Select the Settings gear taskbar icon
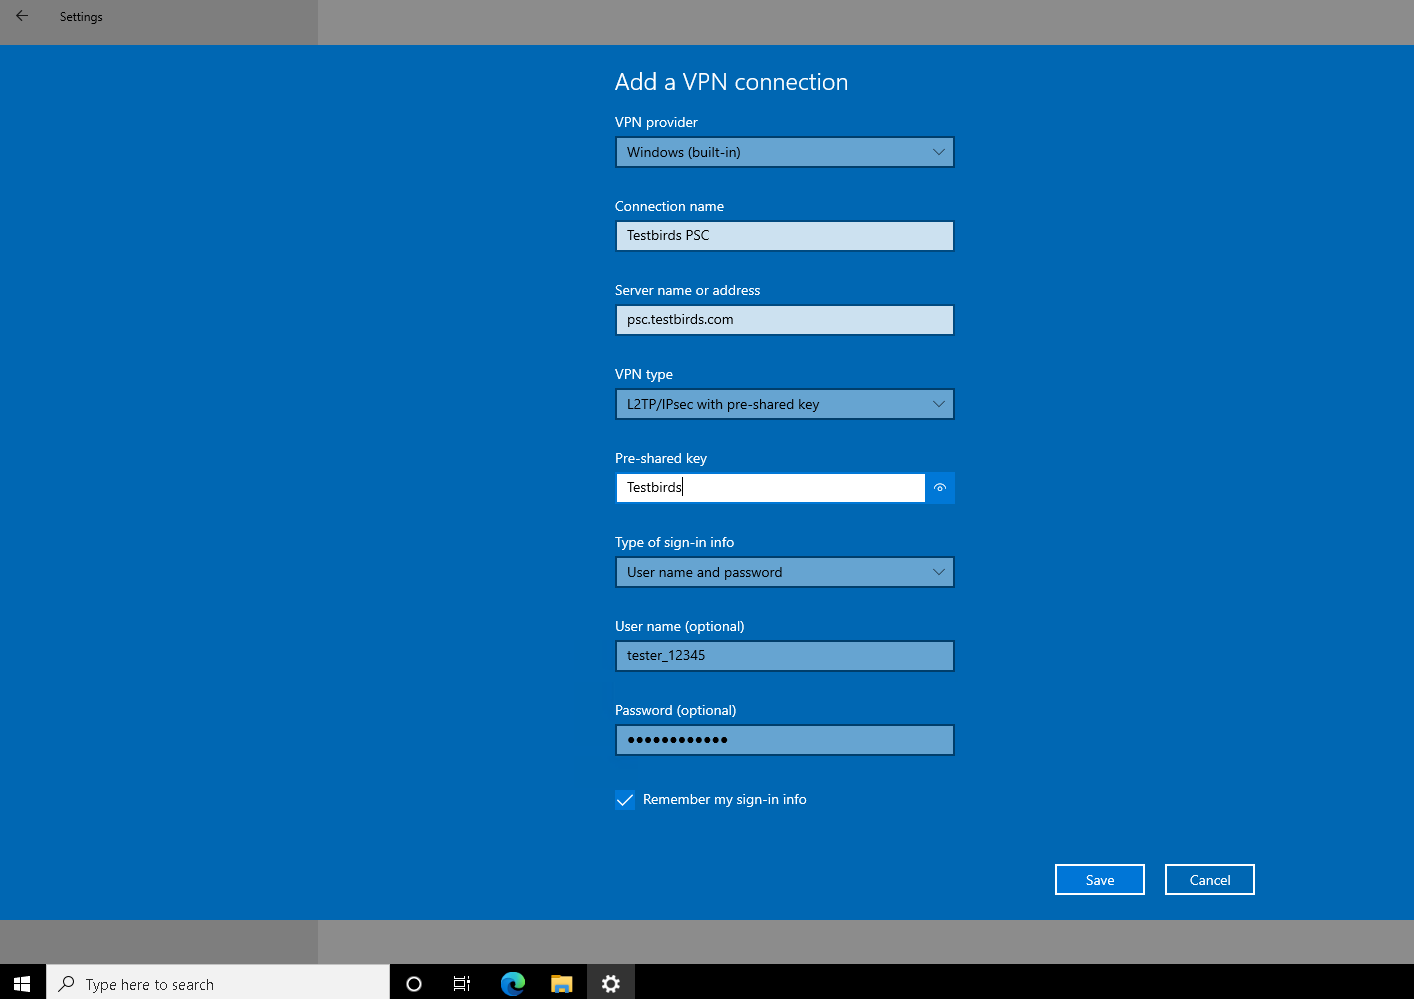Screen dimensions: 1414x999 point(611,984)
